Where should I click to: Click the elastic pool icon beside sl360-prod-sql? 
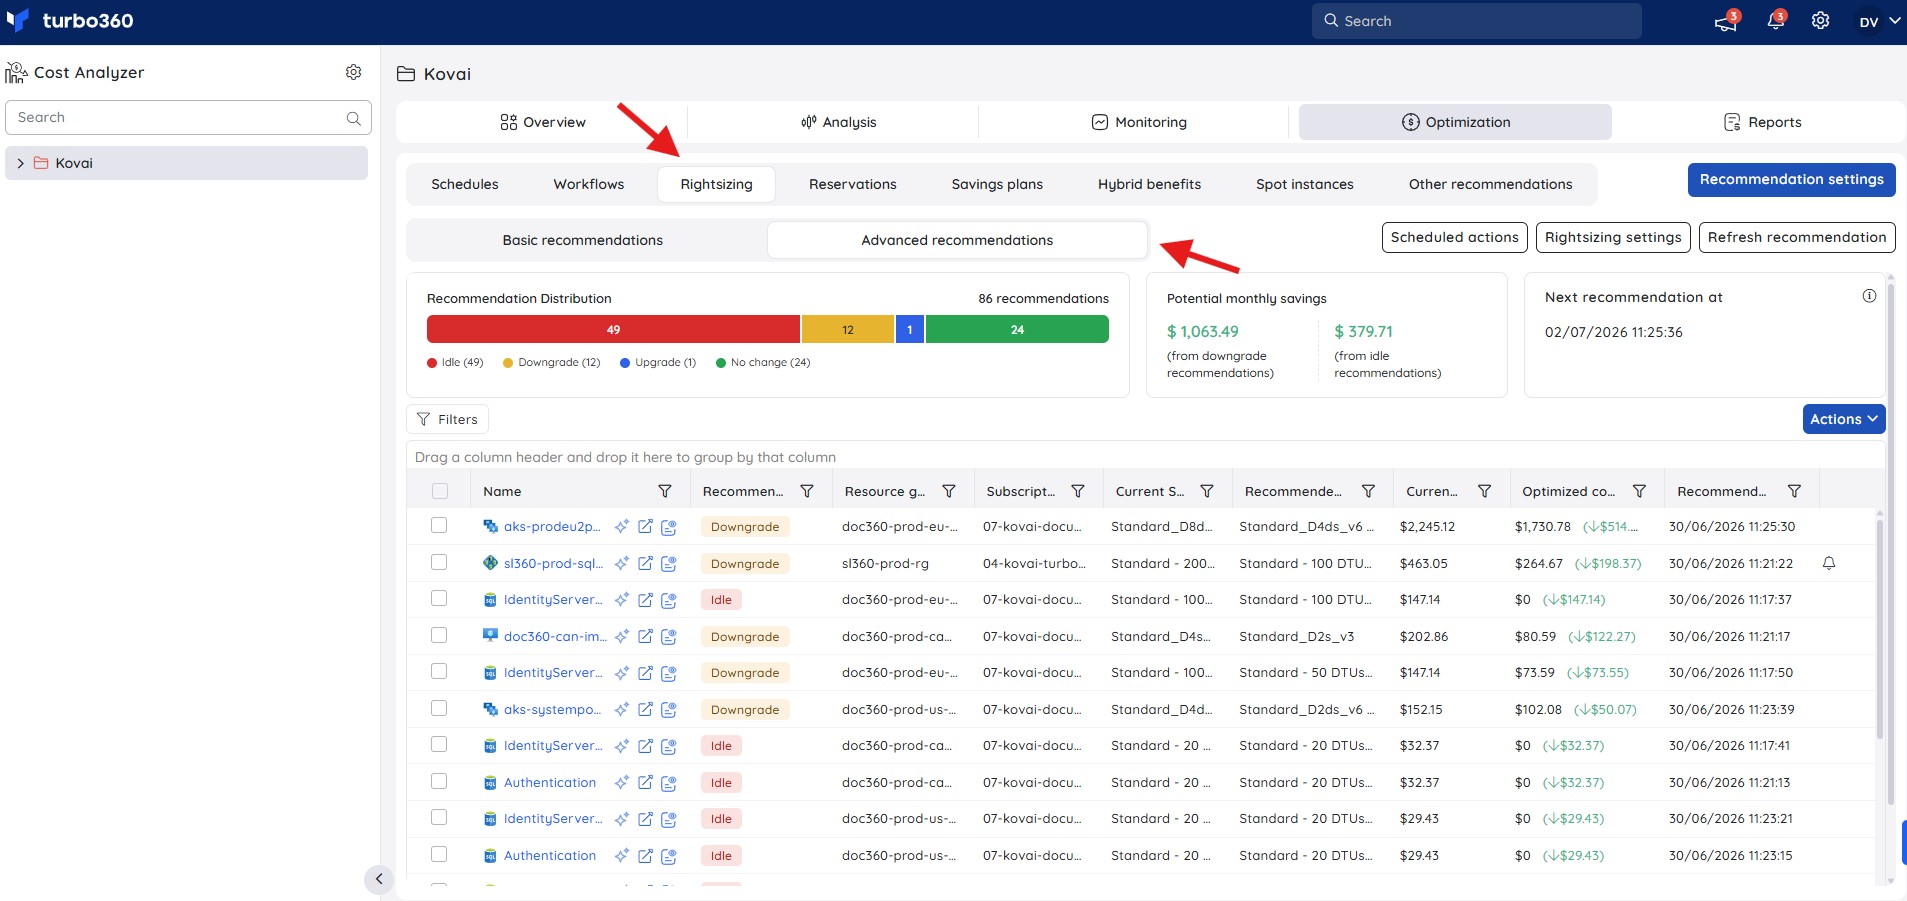pos(490,563)
